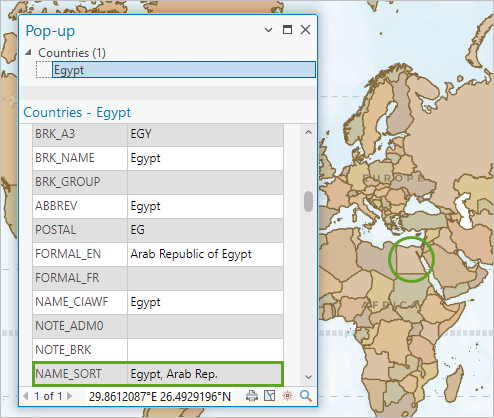This screenshot has height=418, width=494.
Task: Select Egypt in the results tree
Action: pos(184,70)
